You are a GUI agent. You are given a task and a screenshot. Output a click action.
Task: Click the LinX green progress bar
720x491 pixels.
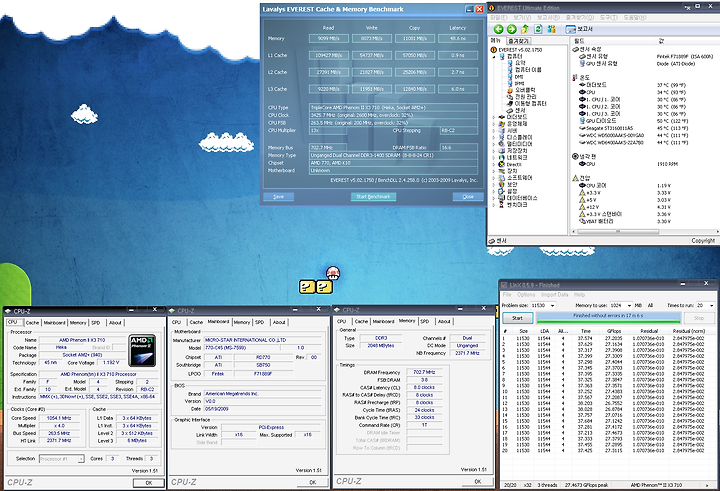[x=608, y=317]
